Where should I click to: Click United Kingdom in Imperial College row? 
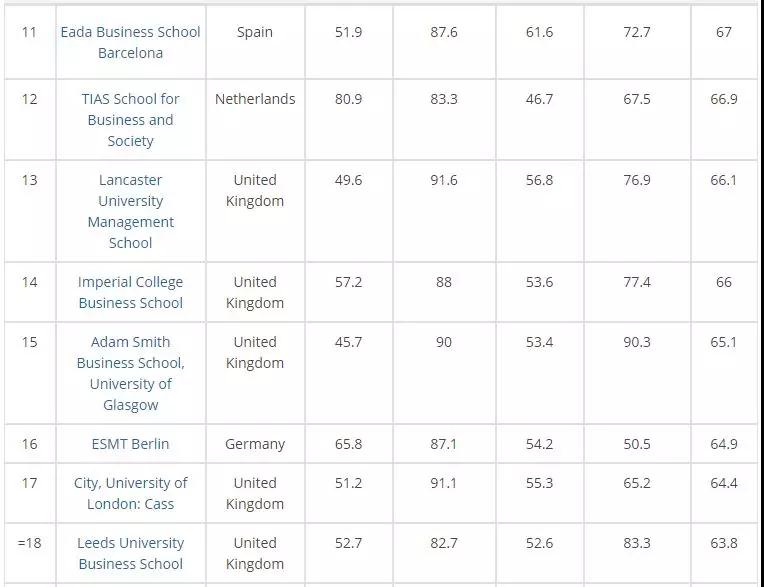tap(255, 292)
